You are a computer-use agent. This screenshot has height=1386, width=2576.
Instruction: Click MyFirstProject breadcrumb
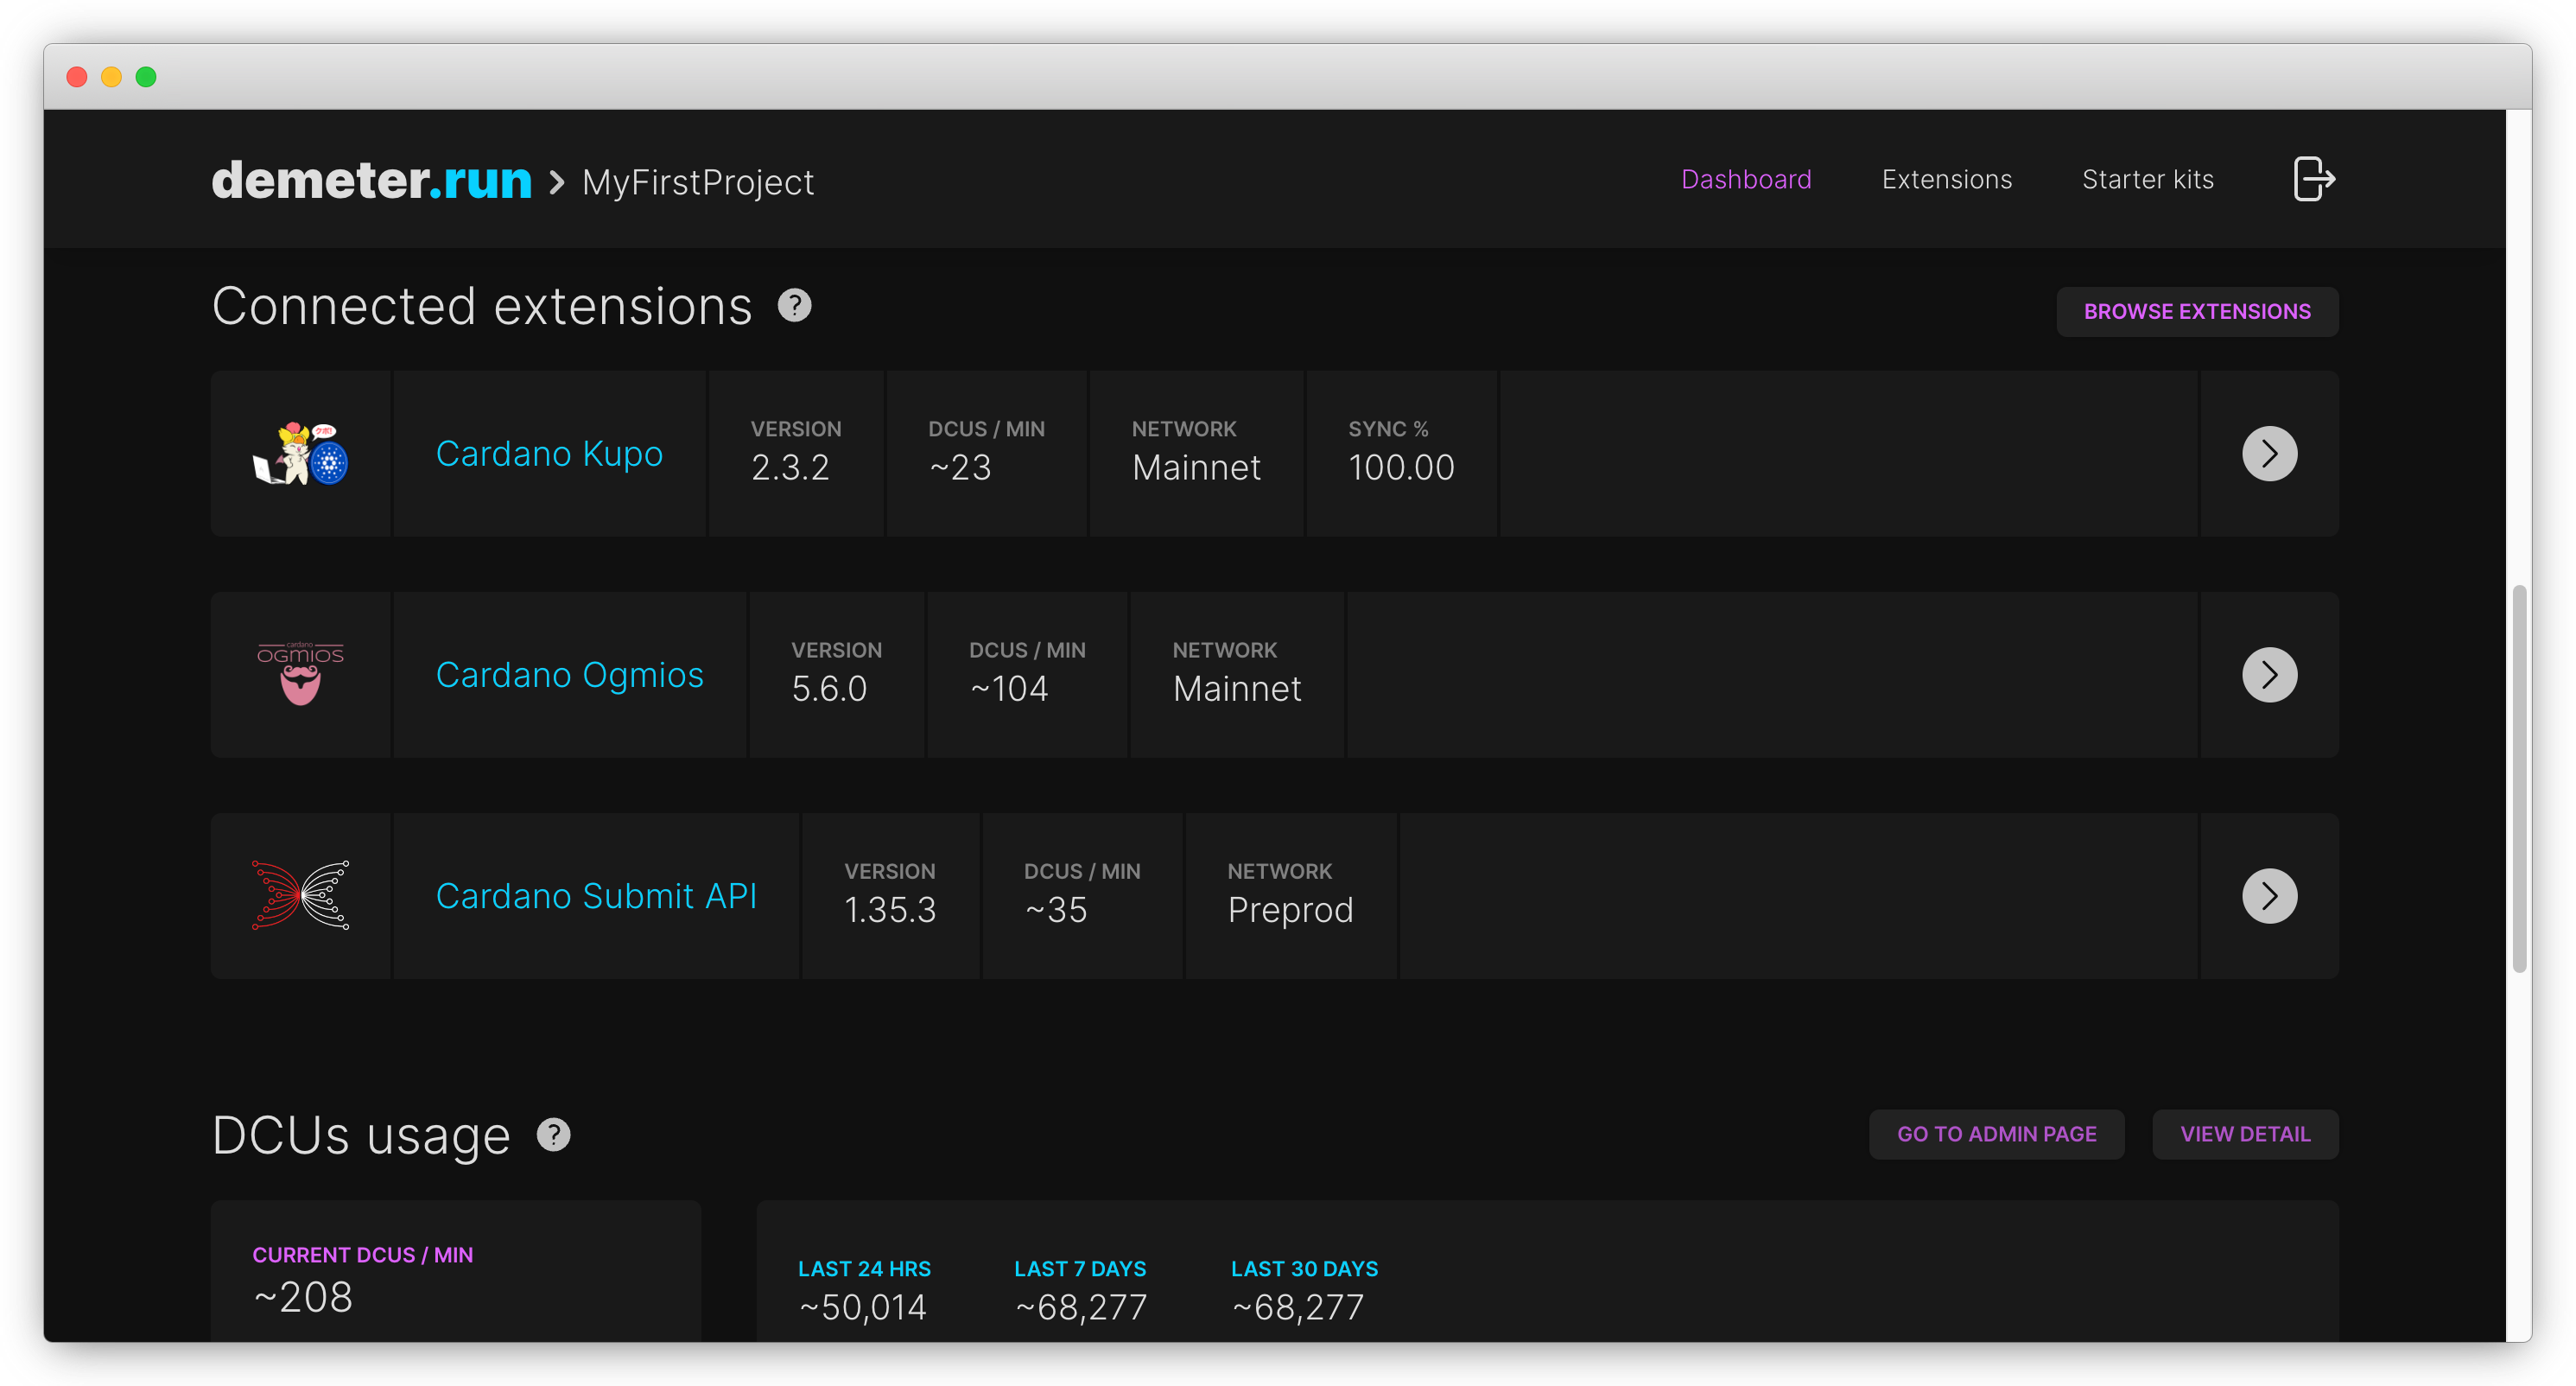point(698,183)
